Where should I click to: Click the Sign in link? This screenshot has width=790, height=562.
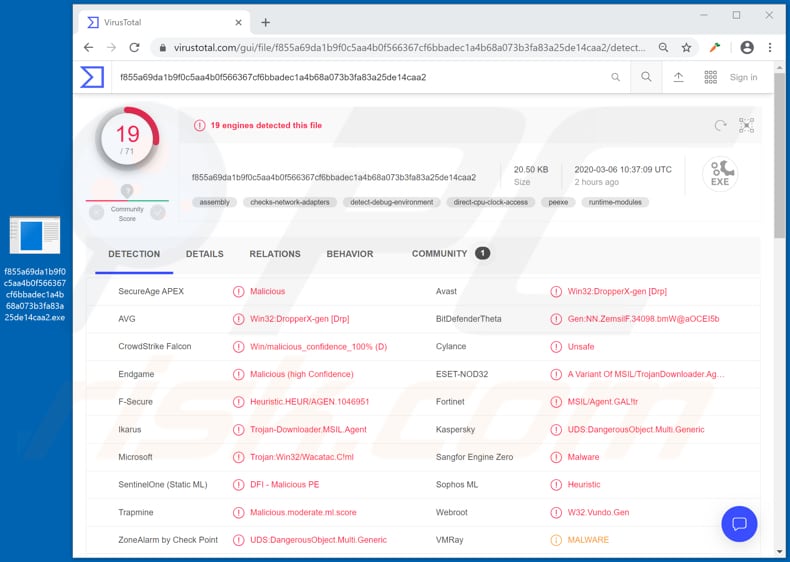[x=743, y=77]
